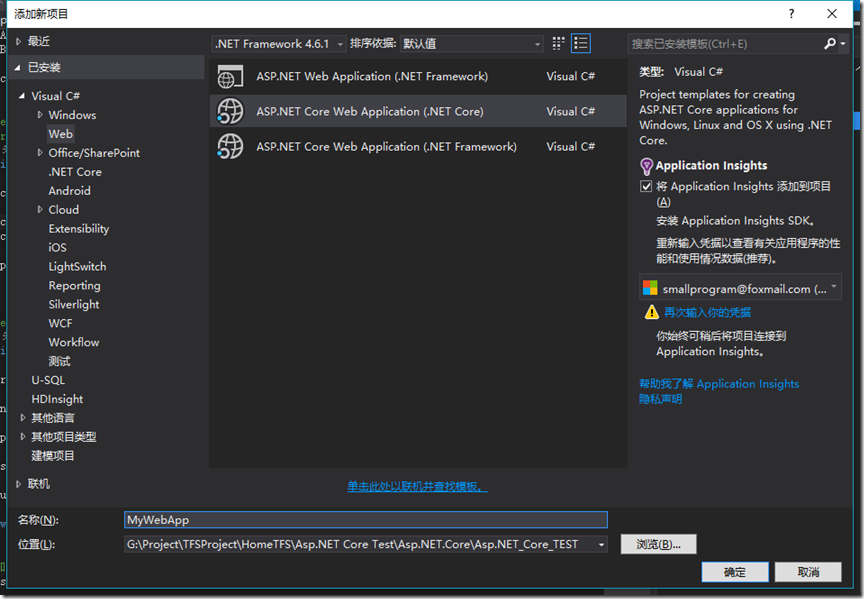Click the find templates online link

tap(418, 487)
